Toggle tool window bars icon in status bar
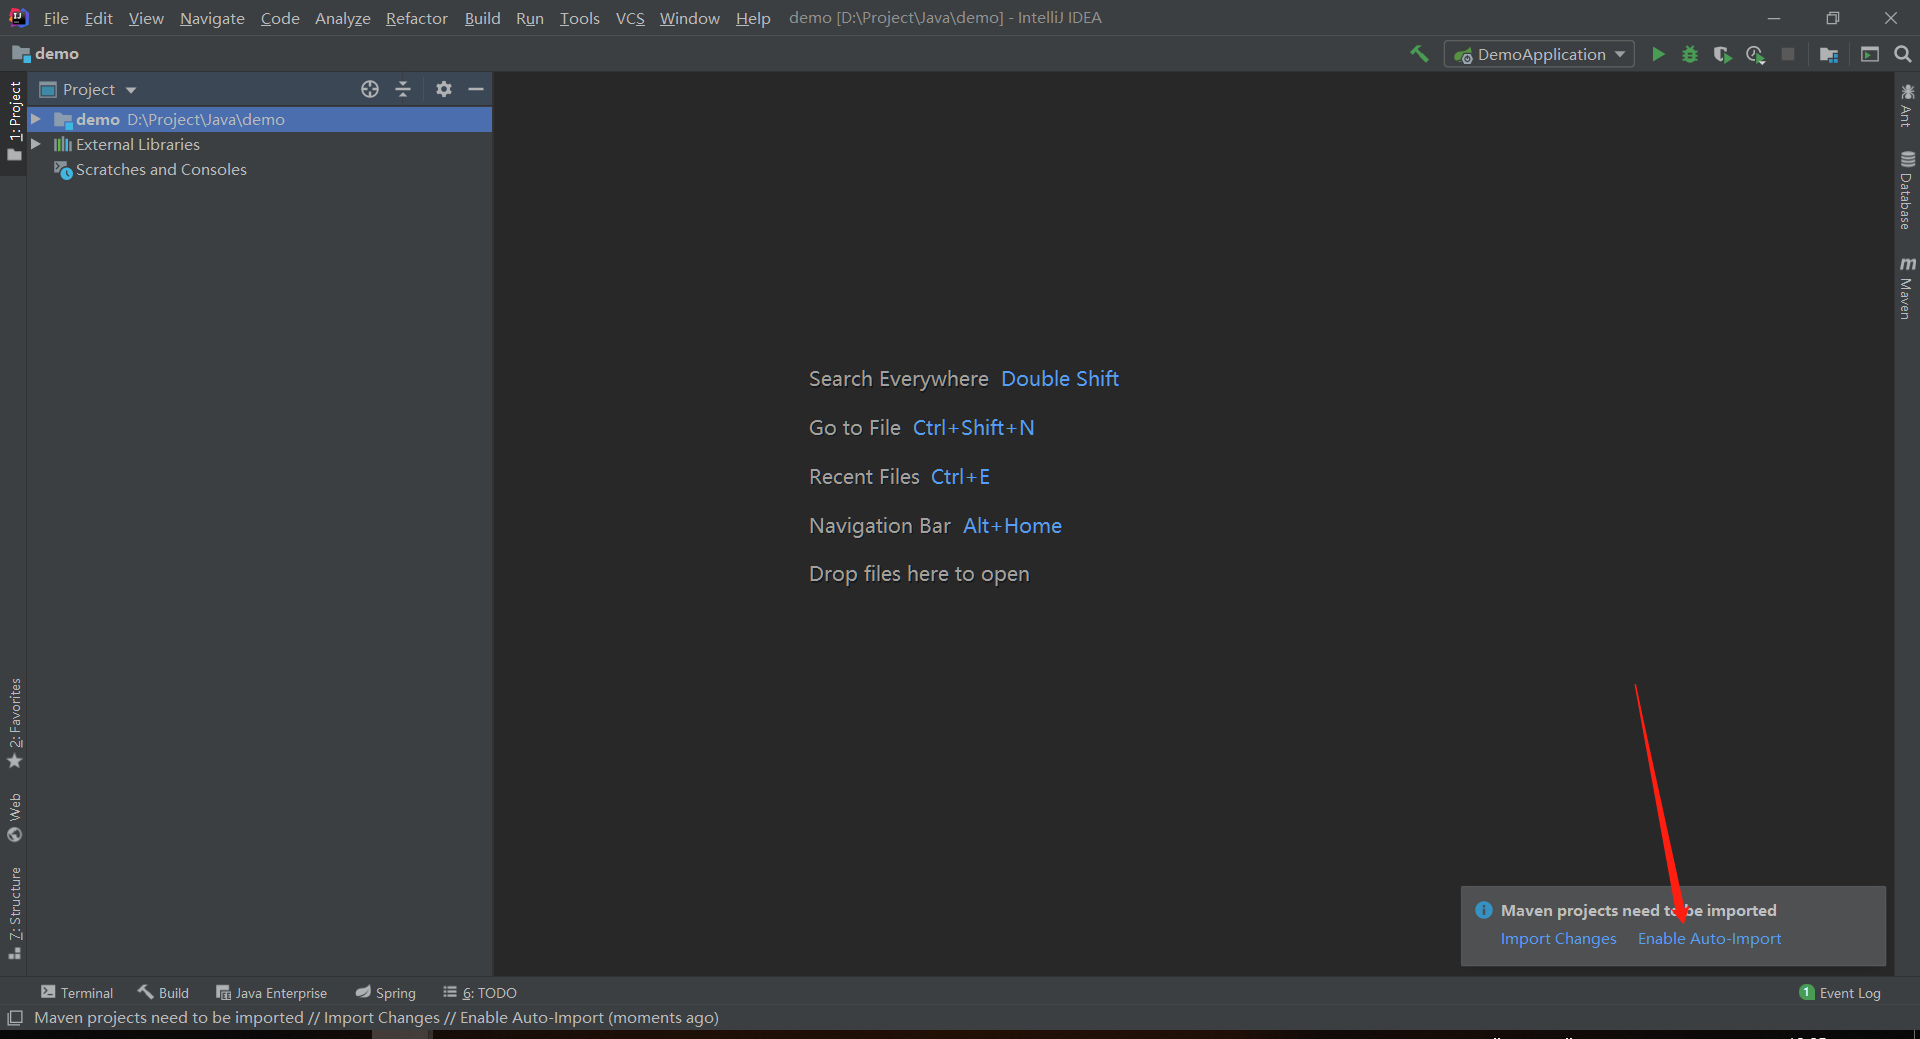Viewport: 1920px width, 1039px height. (15, 1018)
